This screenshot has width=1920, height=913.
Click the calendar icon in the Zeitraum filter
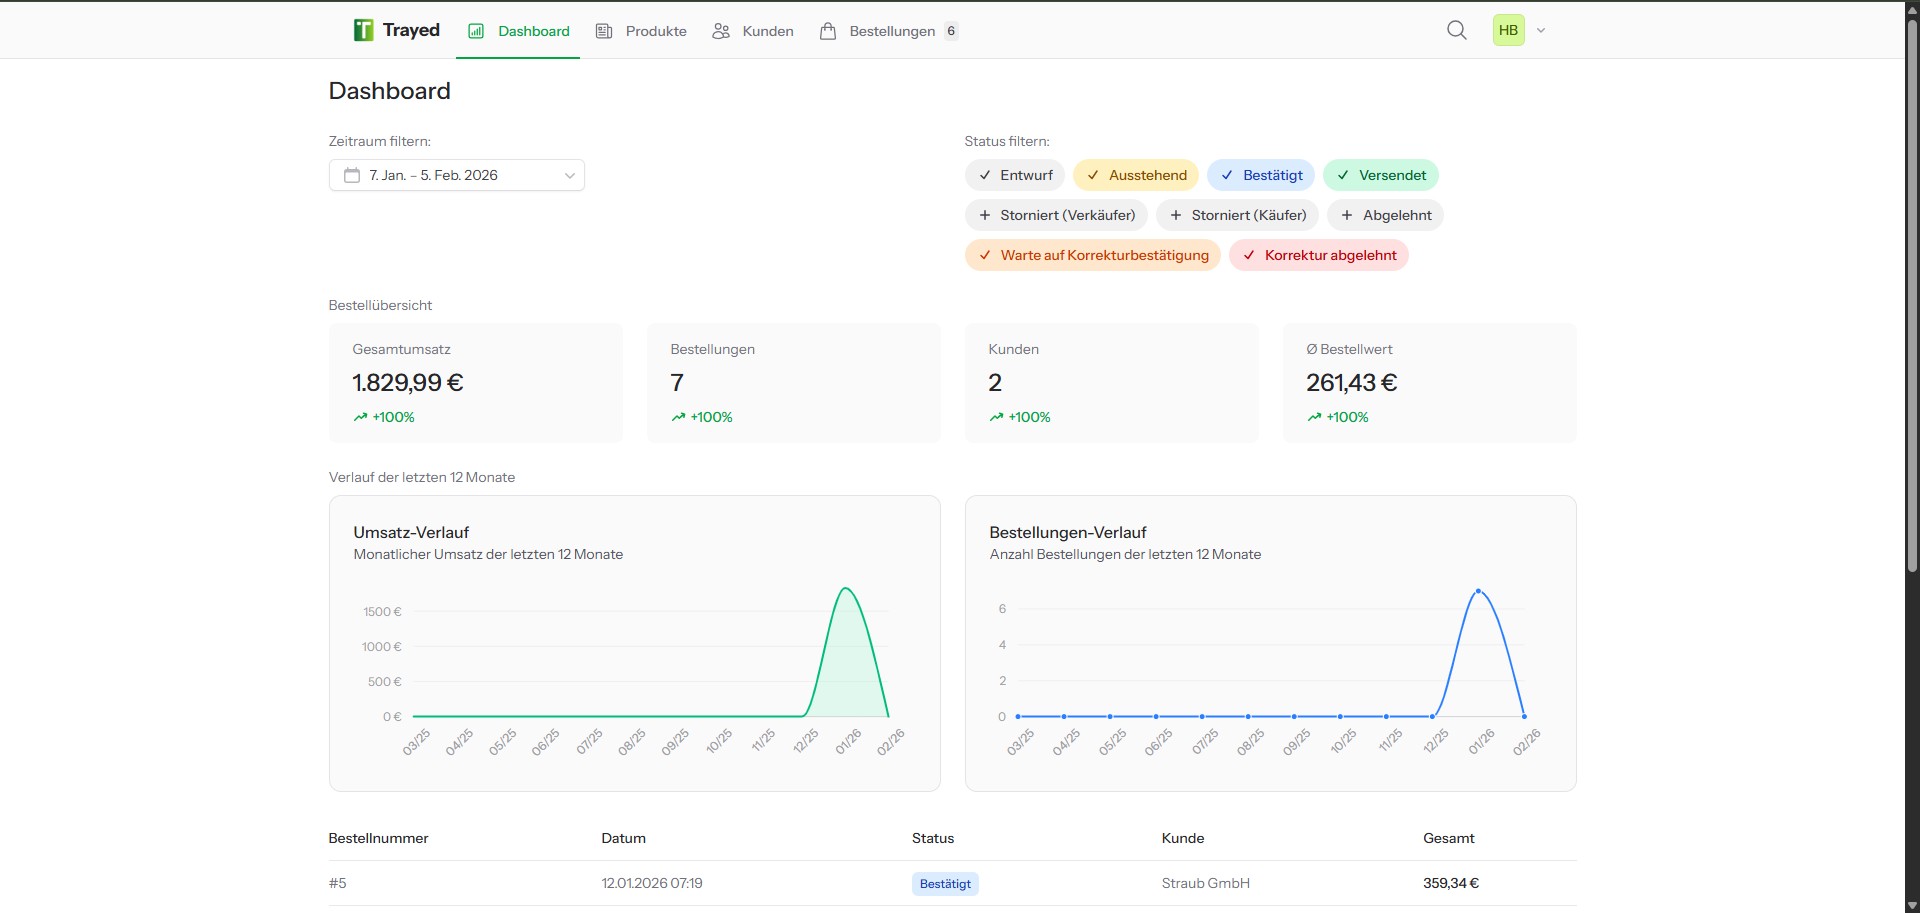350,175
